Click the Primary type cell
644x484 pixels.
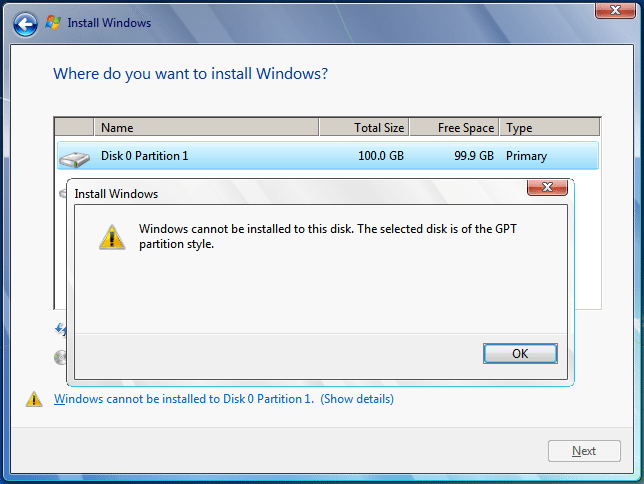pos(526,156)
